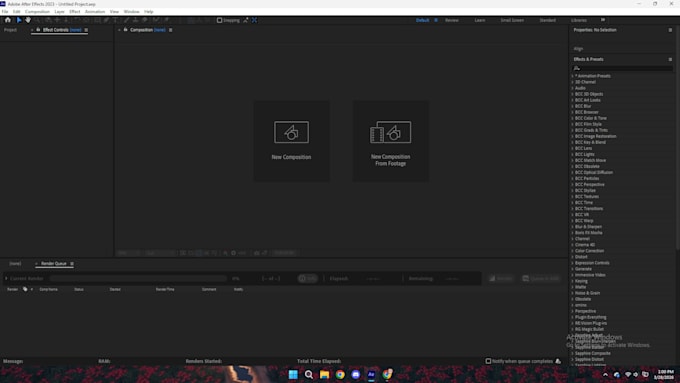Click After Effects icon in taskbar
This screenshot has height=383, width=680.
(371, 374)
